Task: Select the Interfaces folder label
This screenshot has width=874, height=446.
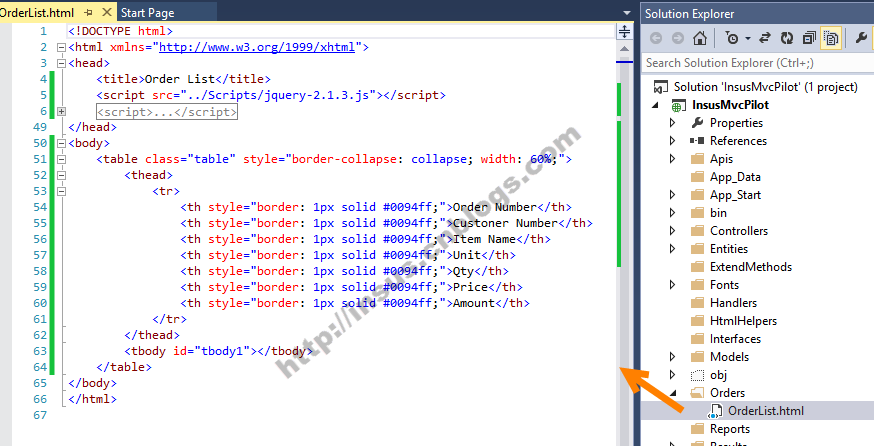Action: [x=735, y=339]
